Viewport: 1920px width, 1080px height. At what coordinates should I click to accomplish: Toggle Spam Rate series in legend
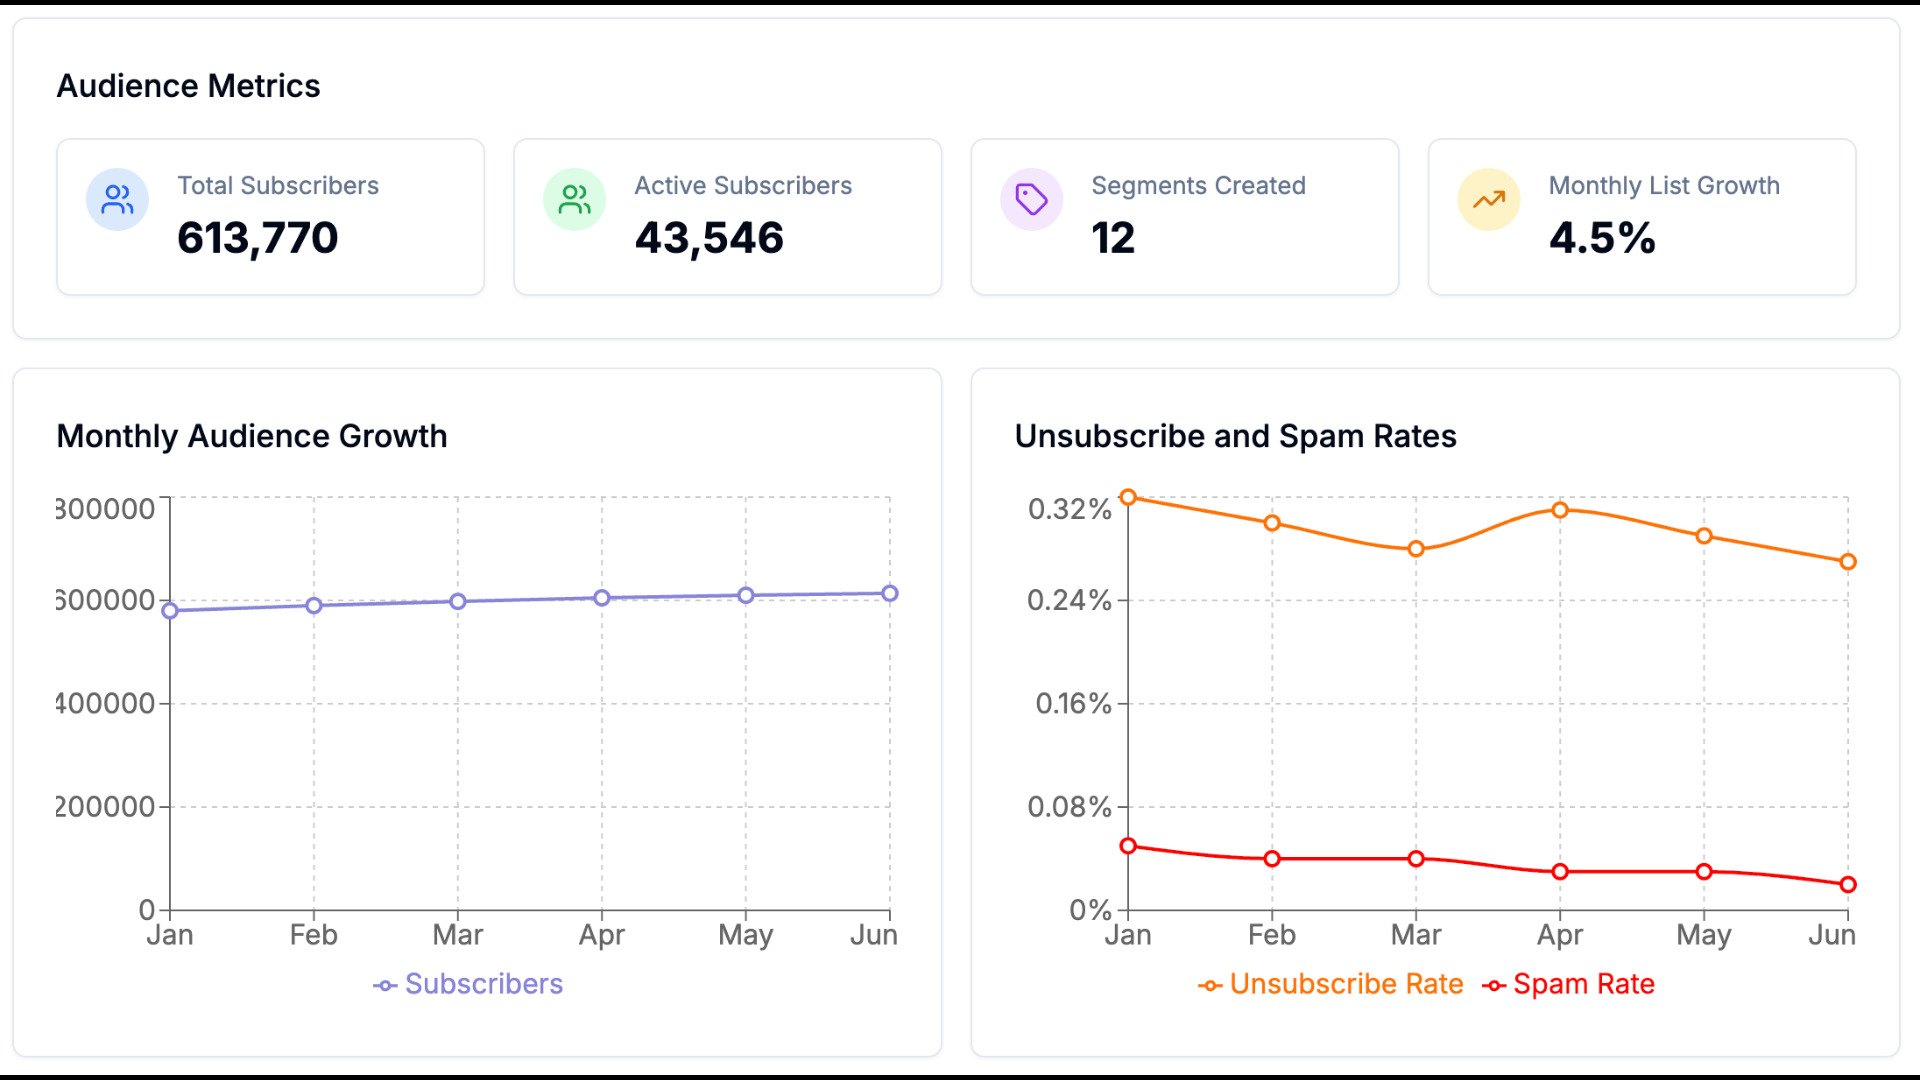tap(1583, 984)
